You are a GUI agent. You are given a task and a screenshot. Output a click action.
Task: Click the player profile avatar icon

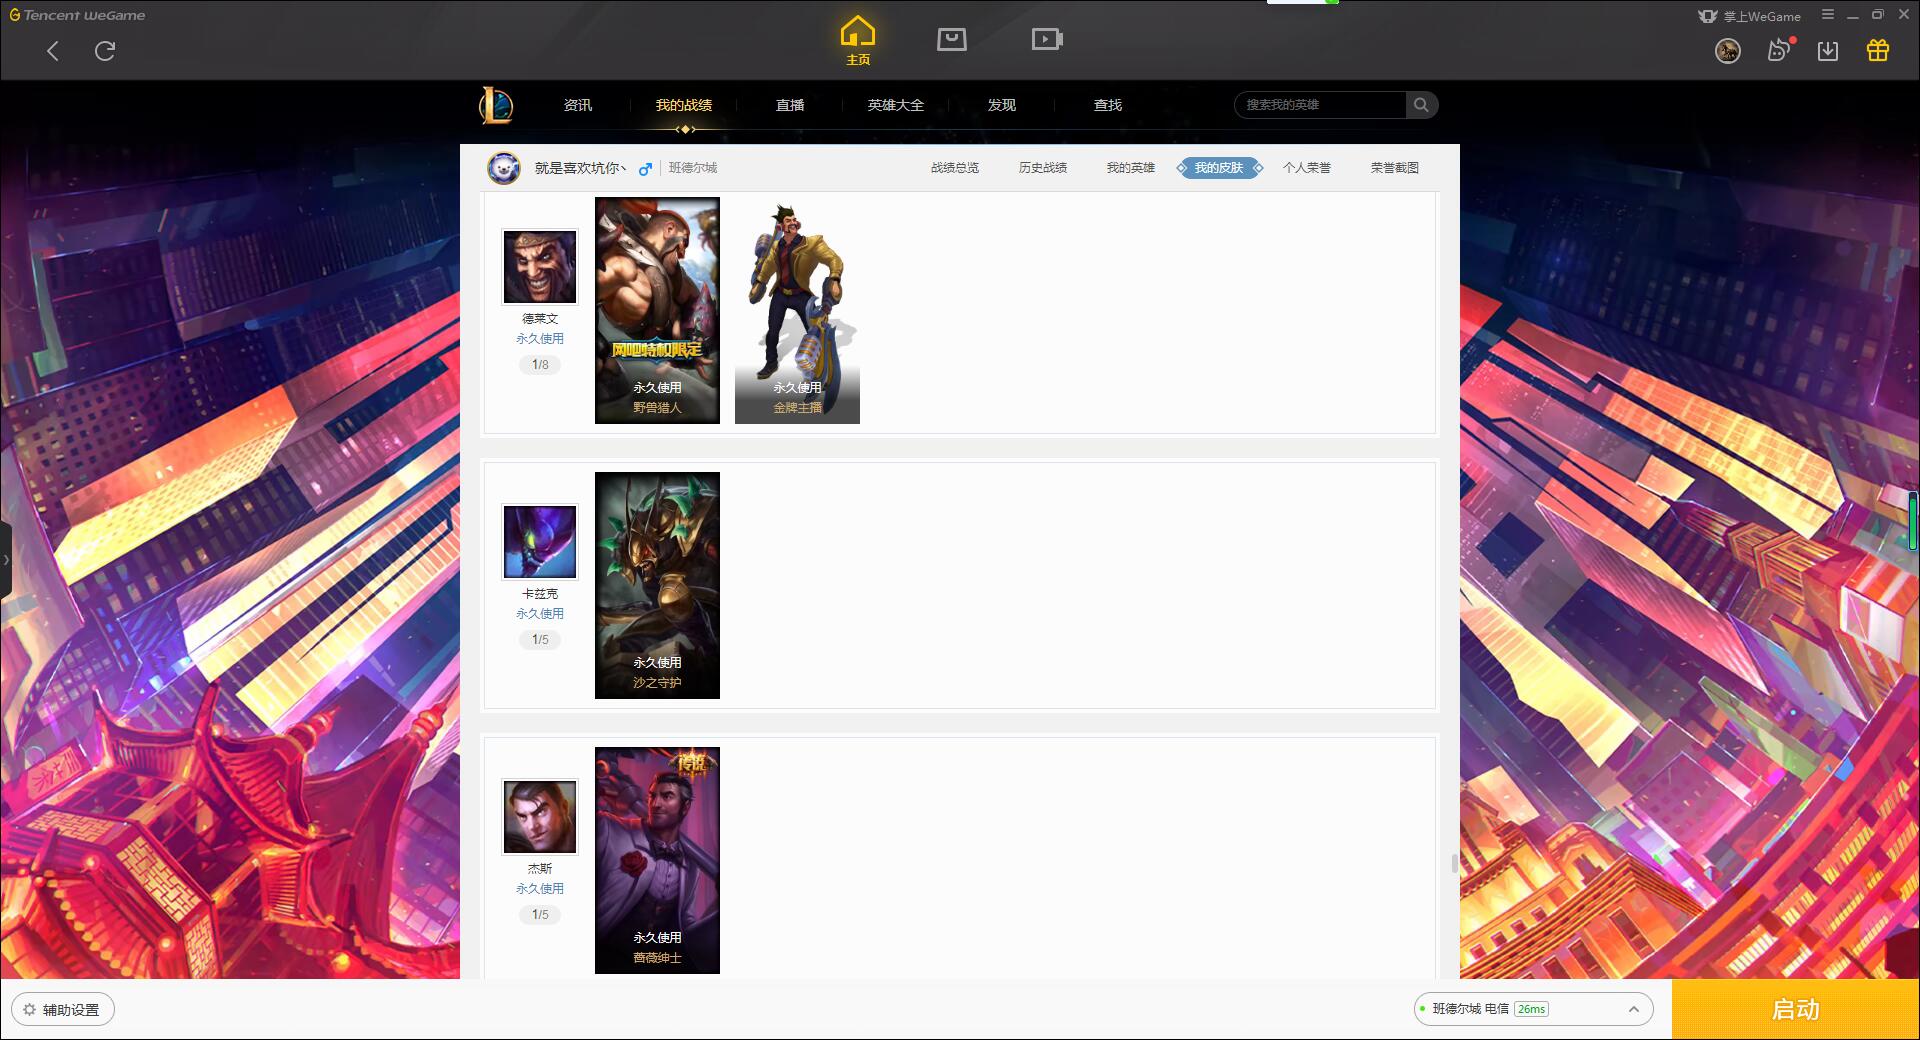[504, 168]
